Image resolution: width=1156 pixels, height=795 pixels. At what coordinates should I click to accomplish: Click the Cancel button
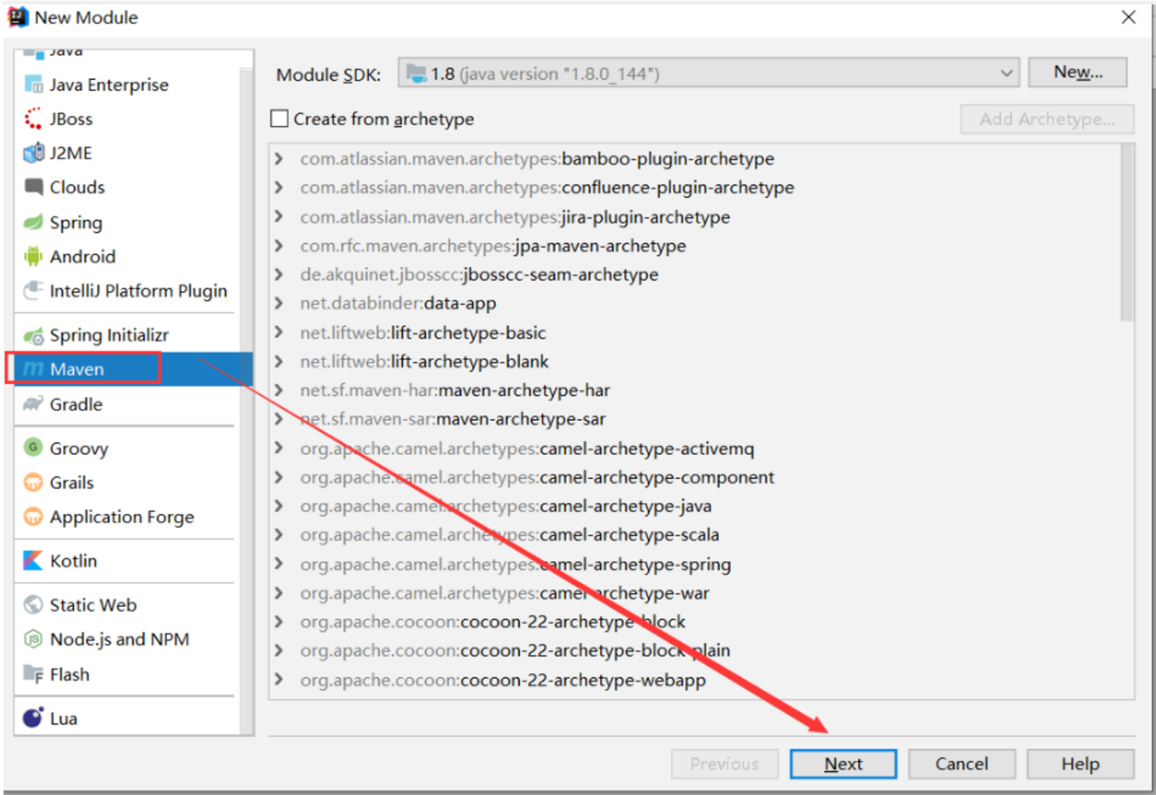[x=961, y=764]
